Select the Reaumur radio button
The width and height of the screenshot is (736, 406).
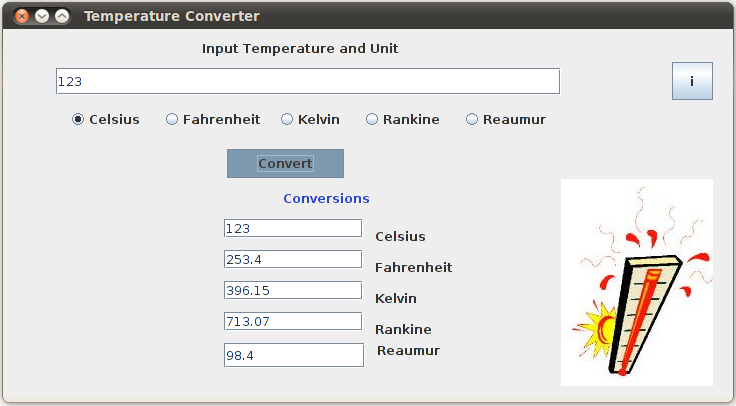coord(506,119)
